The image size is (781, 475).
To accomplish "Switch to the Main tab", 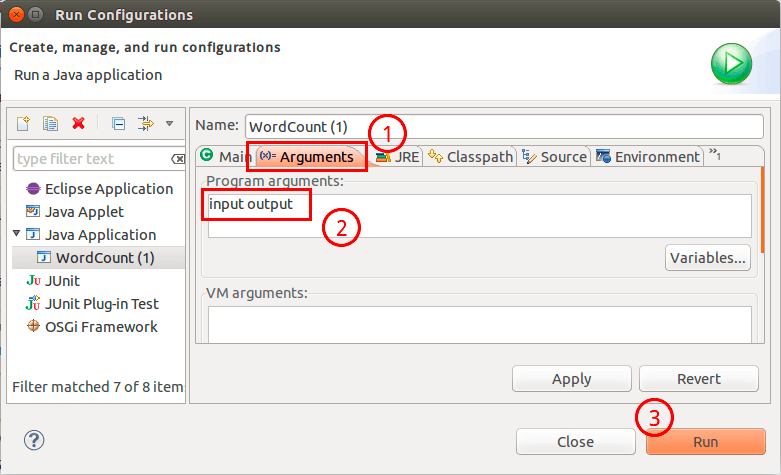I will coord(227,157).
